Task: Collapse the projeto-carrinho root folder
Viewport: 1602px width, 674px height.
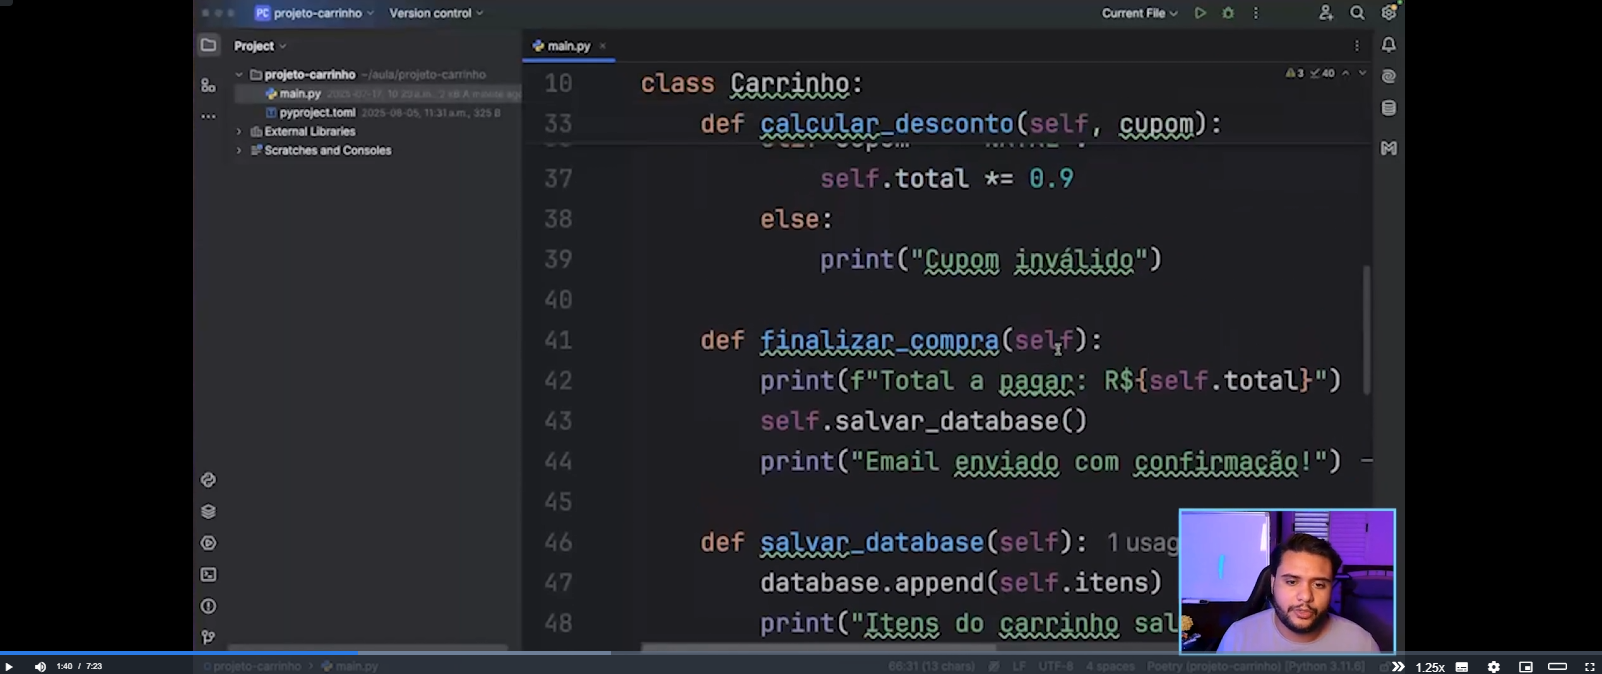Action: click(x=239, y=74)
